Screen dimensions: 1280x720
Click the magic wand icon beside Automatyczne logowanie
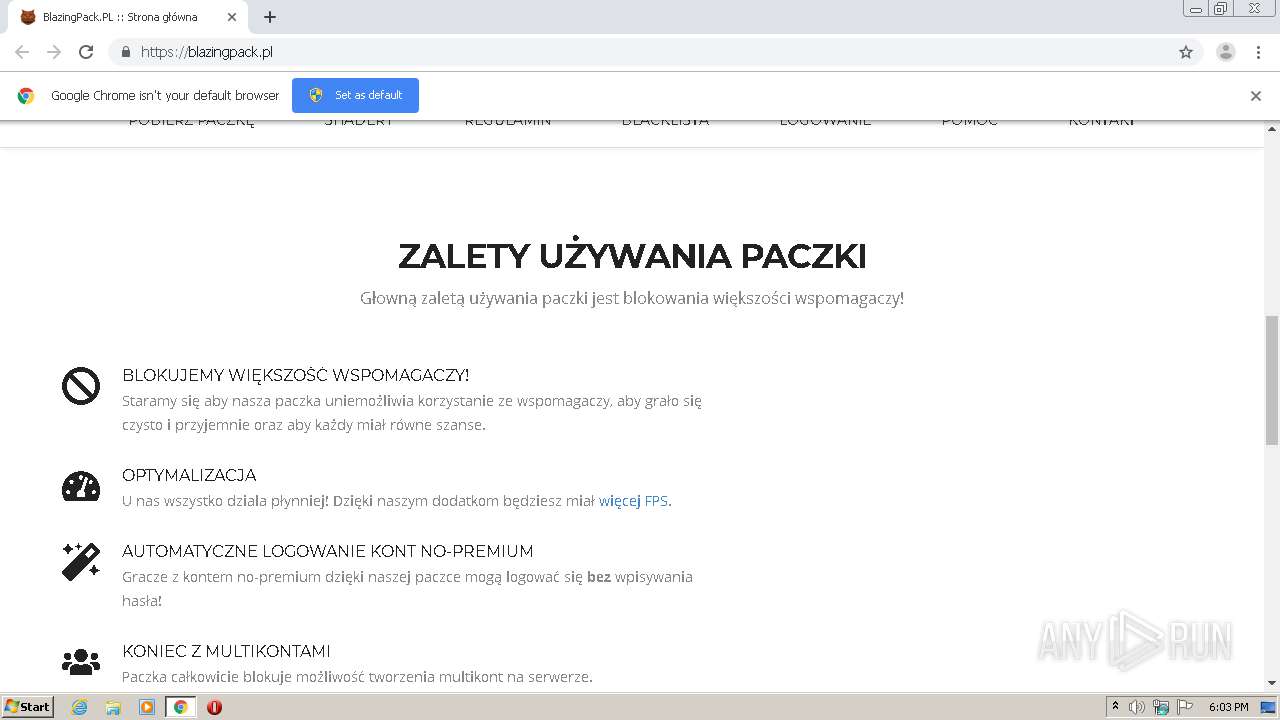pyautogui.click(x=81, y=562)
